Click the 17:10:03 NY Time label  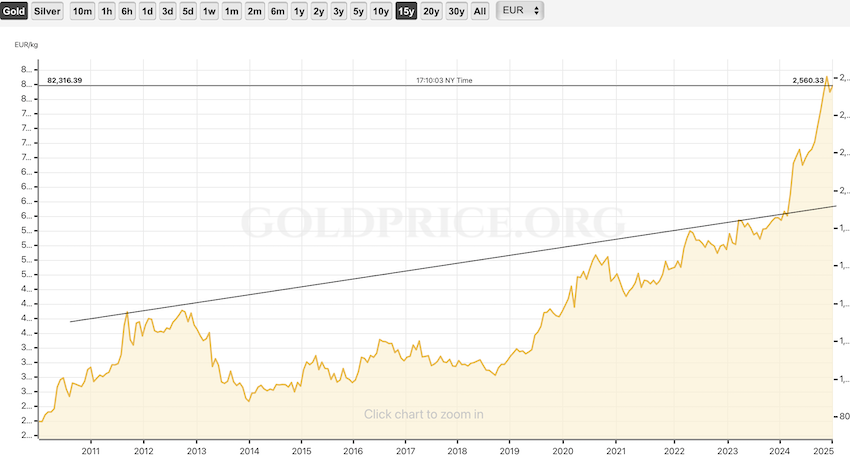point(444,80)
